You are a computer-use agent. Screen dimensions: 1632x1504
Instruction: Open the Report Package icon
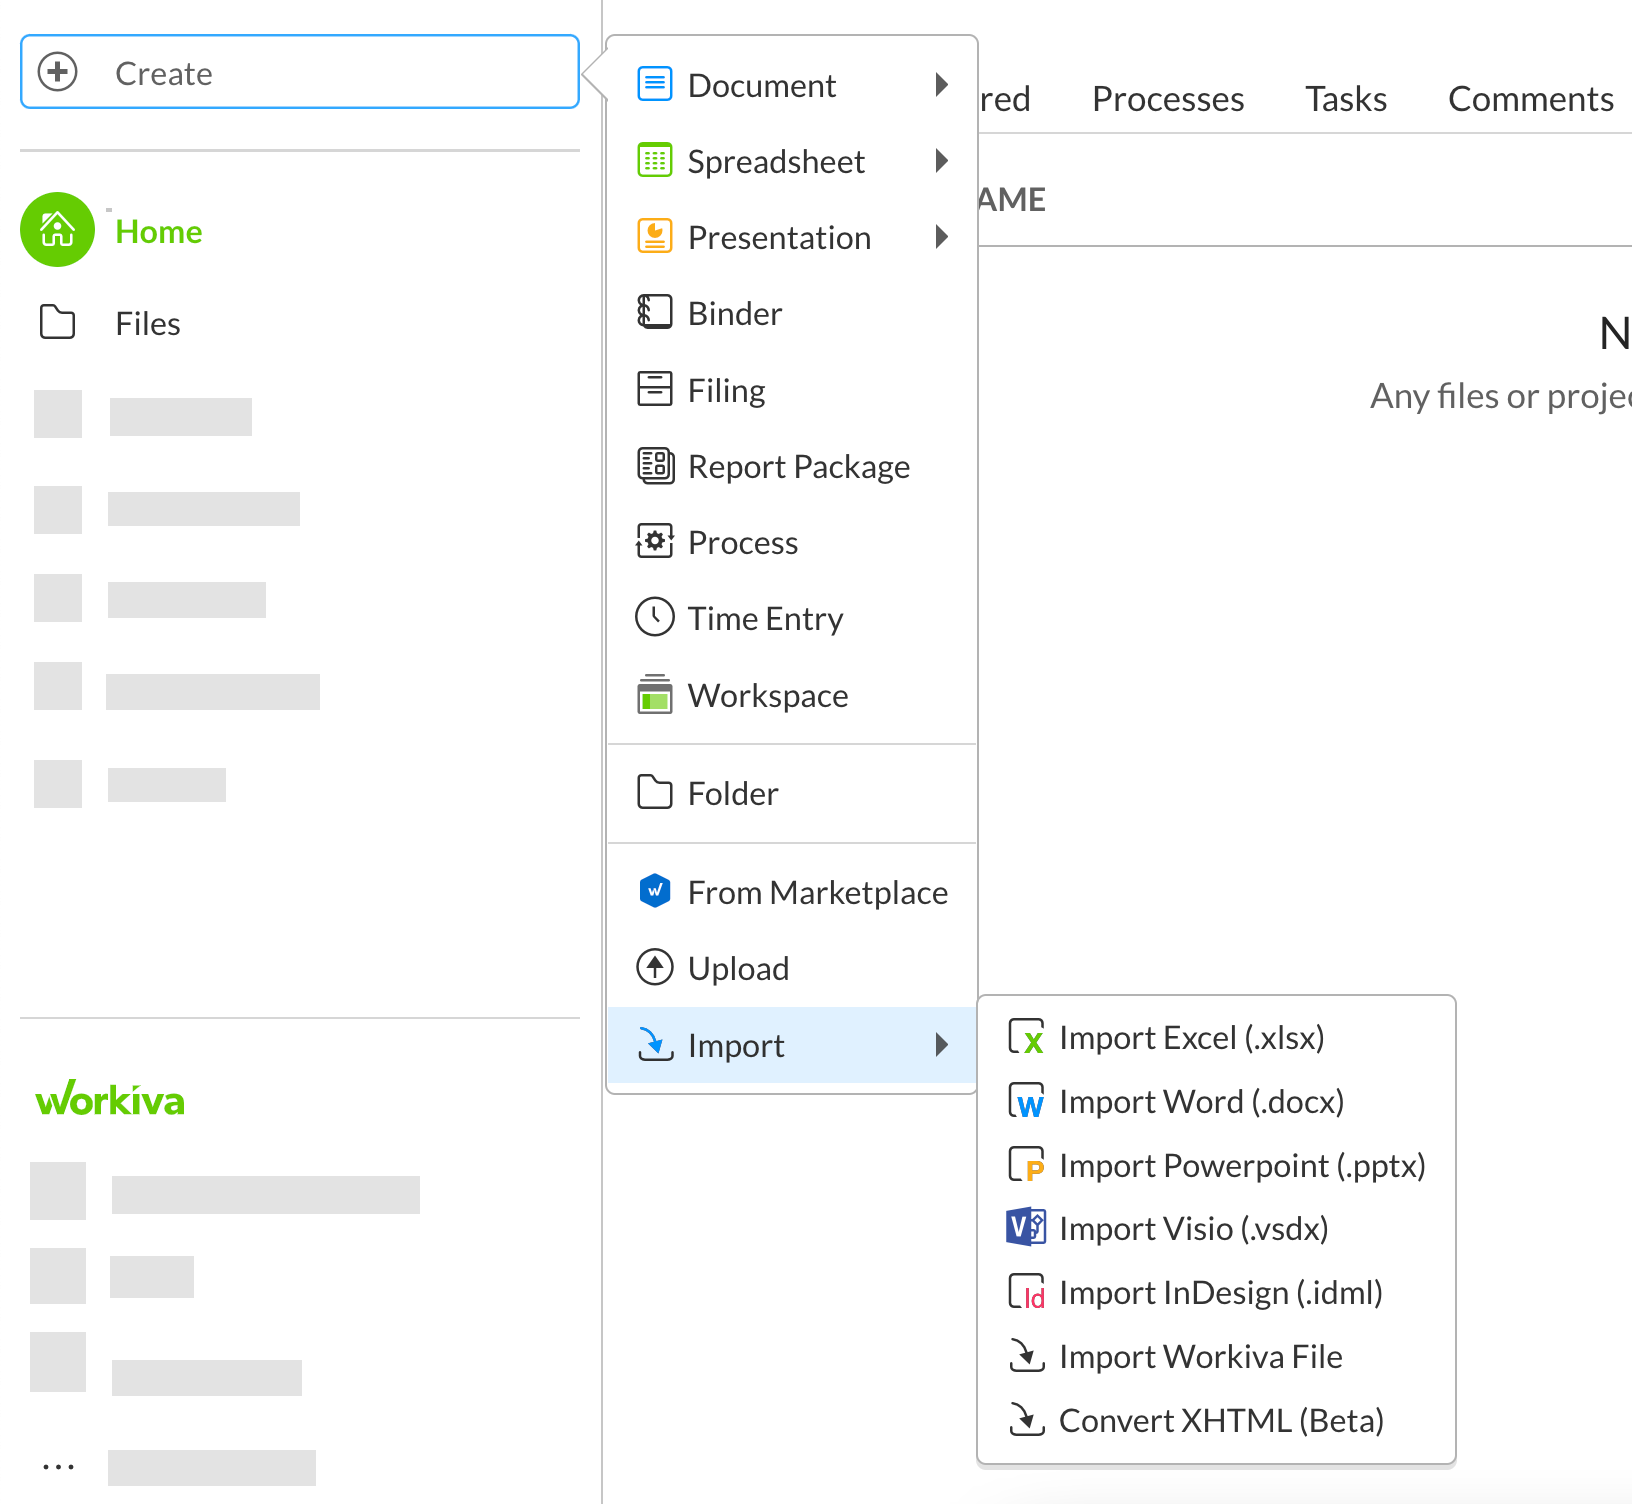click(x=655, y=466)
